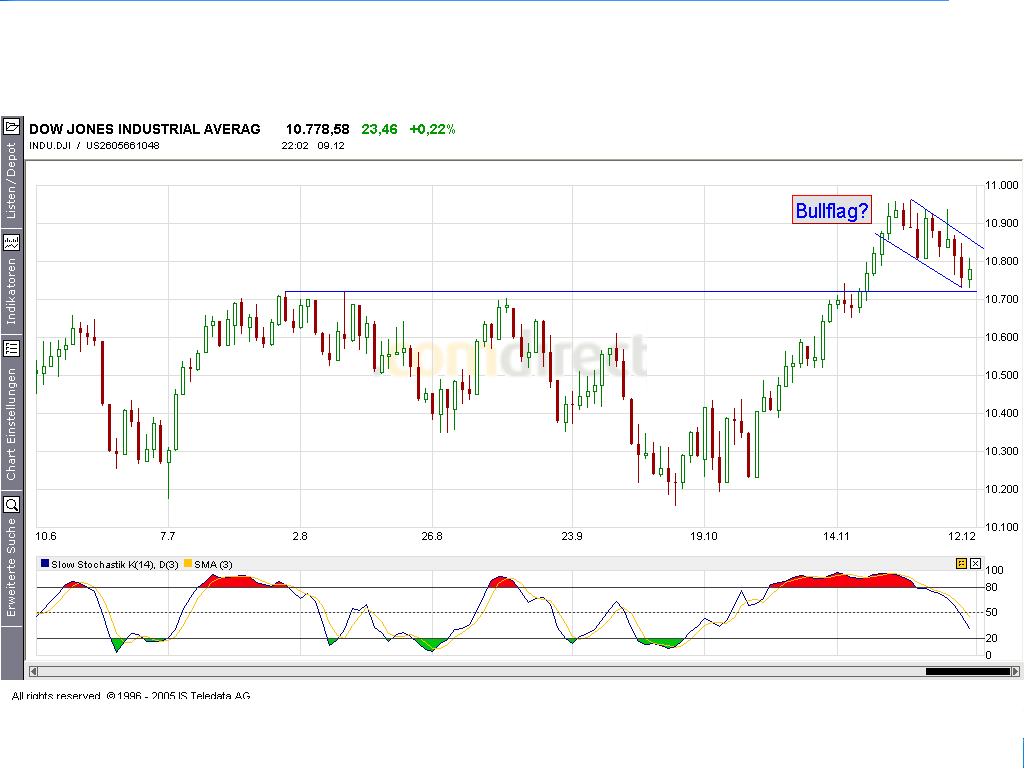Click the black scrollbar thumb

click(968, 671)
